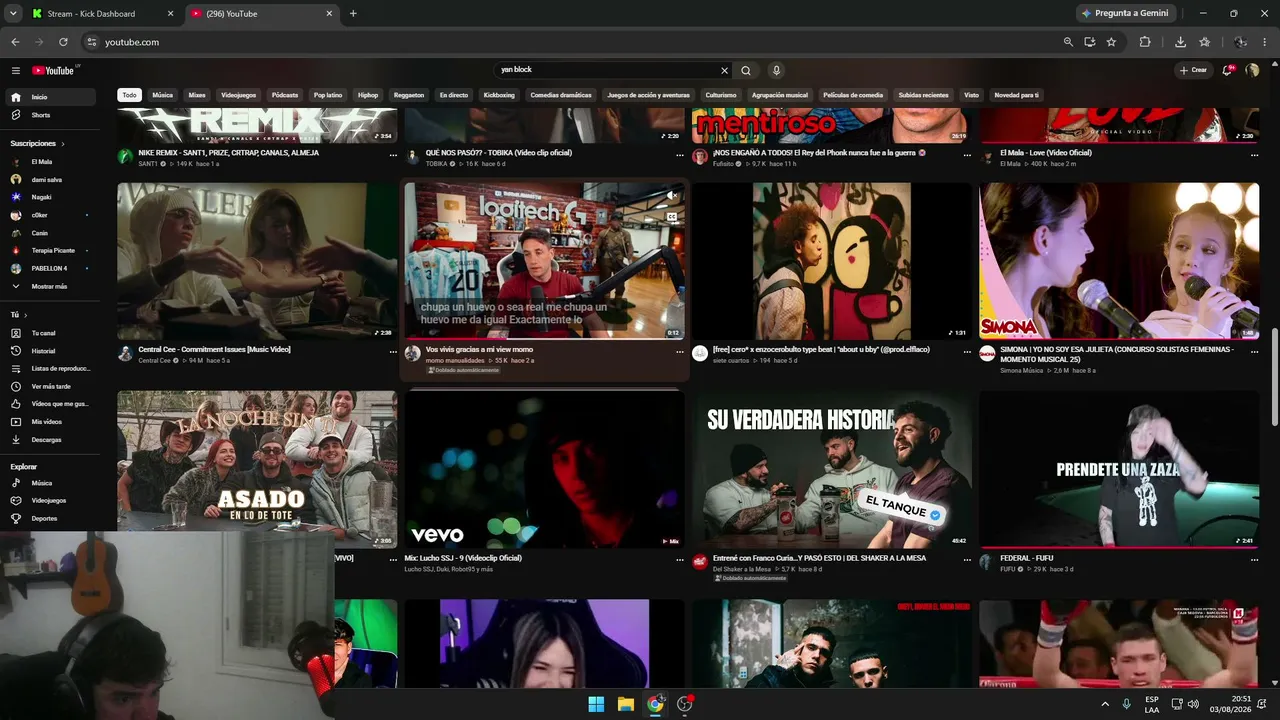Viewport: 1280px width, 720px height.
Task: Click the YouTube logo
Action: [x=53, y=70]
